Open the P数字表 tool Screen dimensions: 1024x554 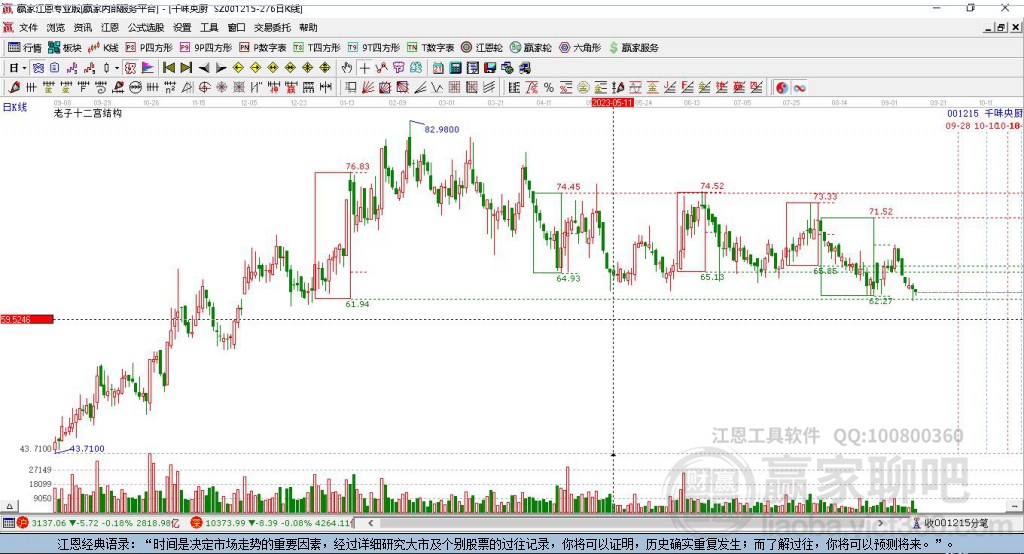coord(263,48)
